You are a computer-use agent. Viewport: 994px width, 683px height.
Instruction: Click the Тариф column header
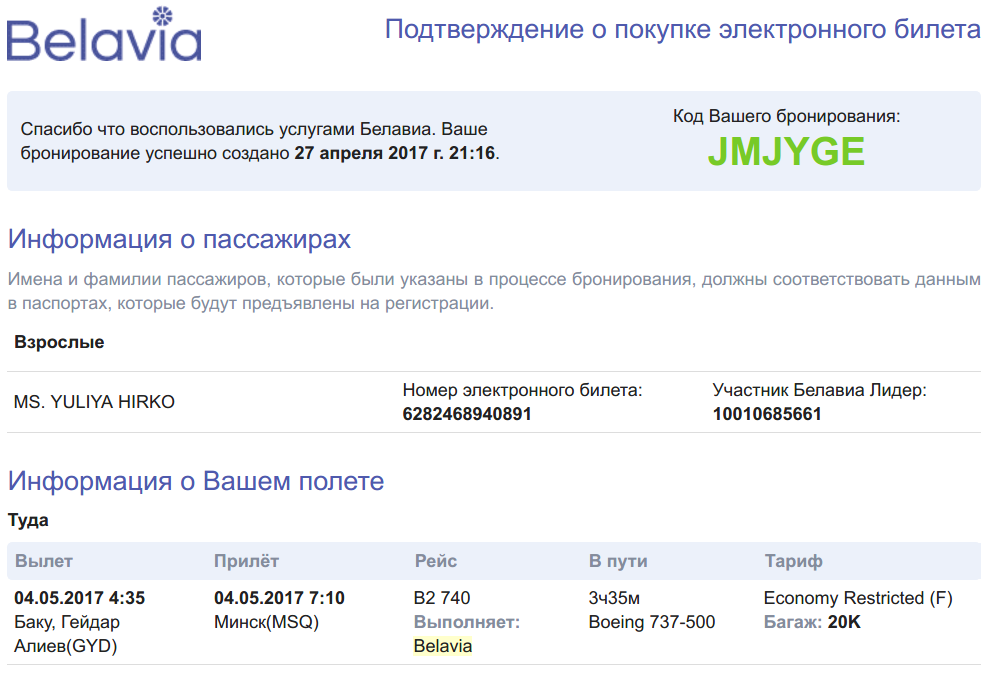click(x=793, y=561)
